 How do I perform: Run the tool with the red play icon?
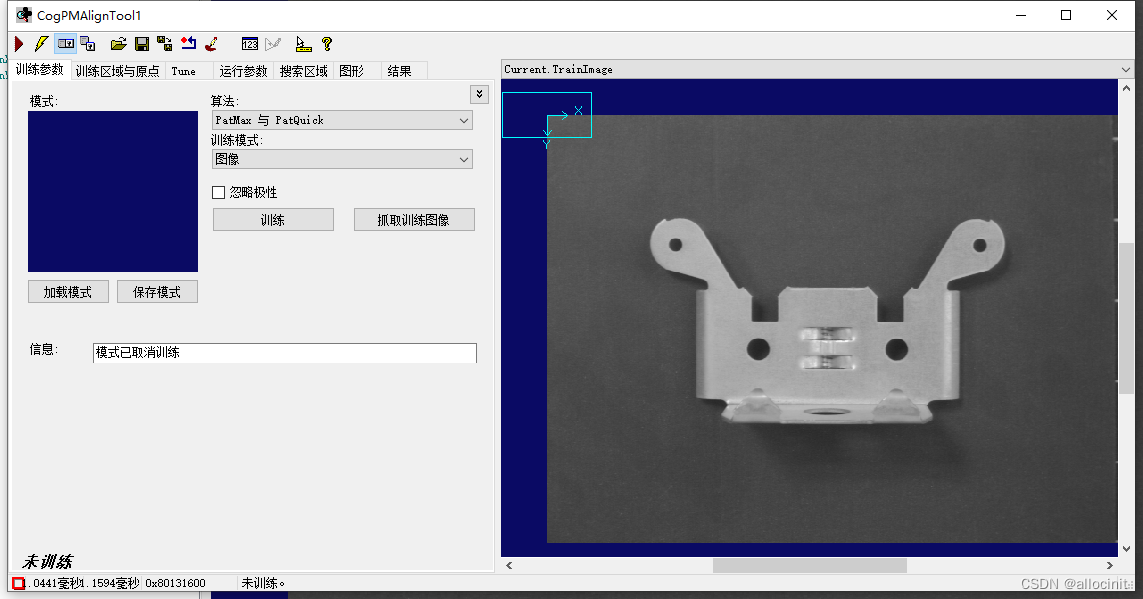point(19,44)
